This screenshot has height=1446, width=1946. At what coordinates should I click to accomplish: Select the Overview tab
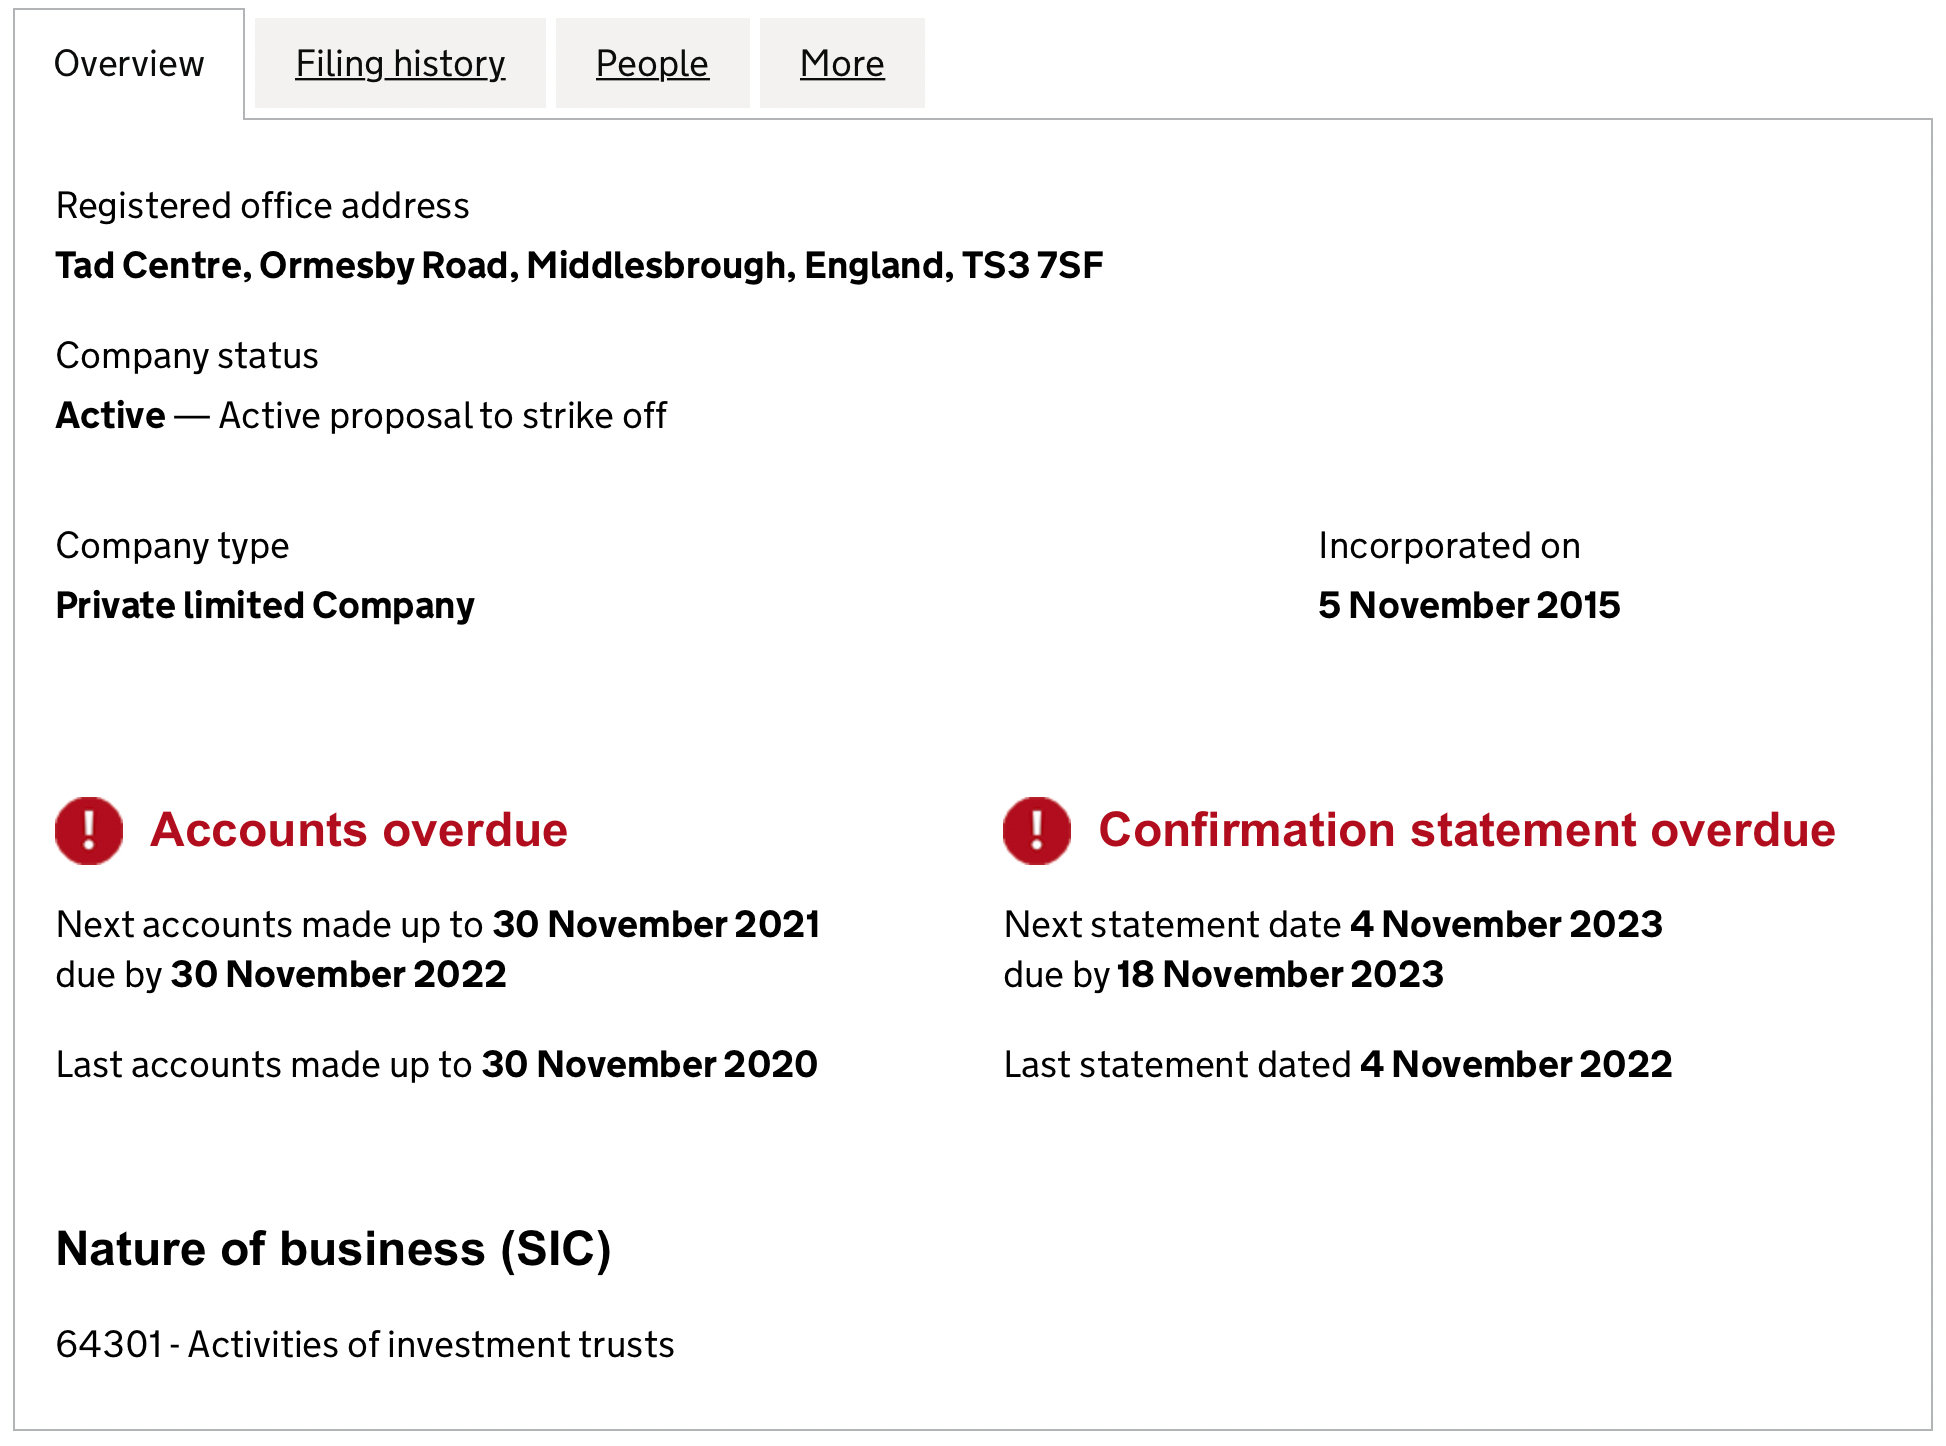point(129,64)
